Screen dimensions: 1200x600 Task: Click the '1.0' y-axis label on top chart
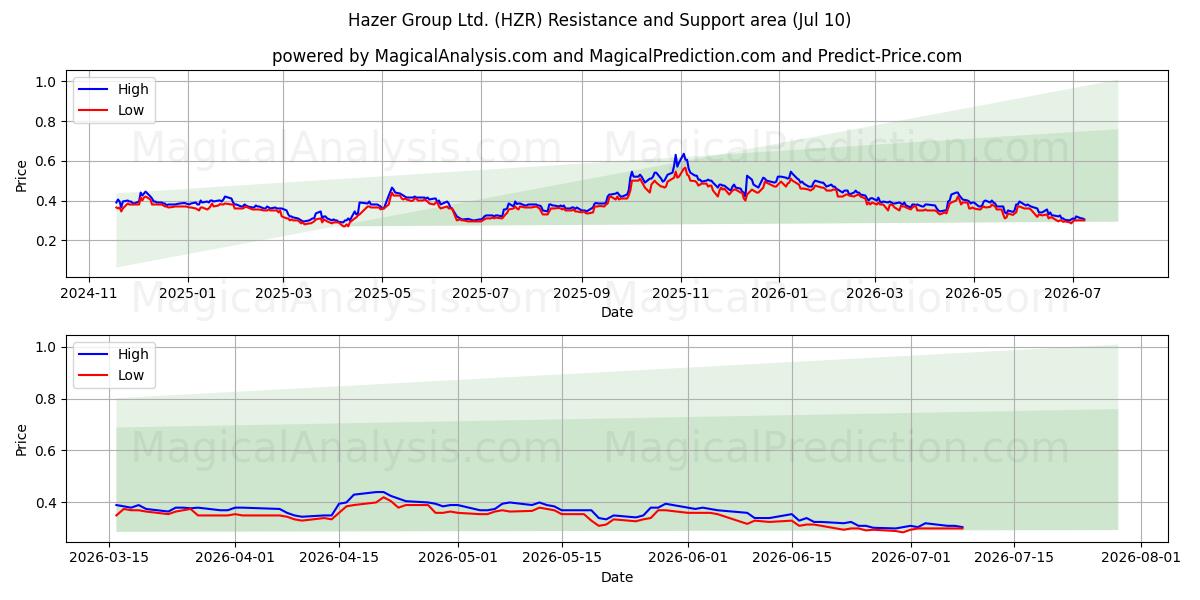pos(48,82)
